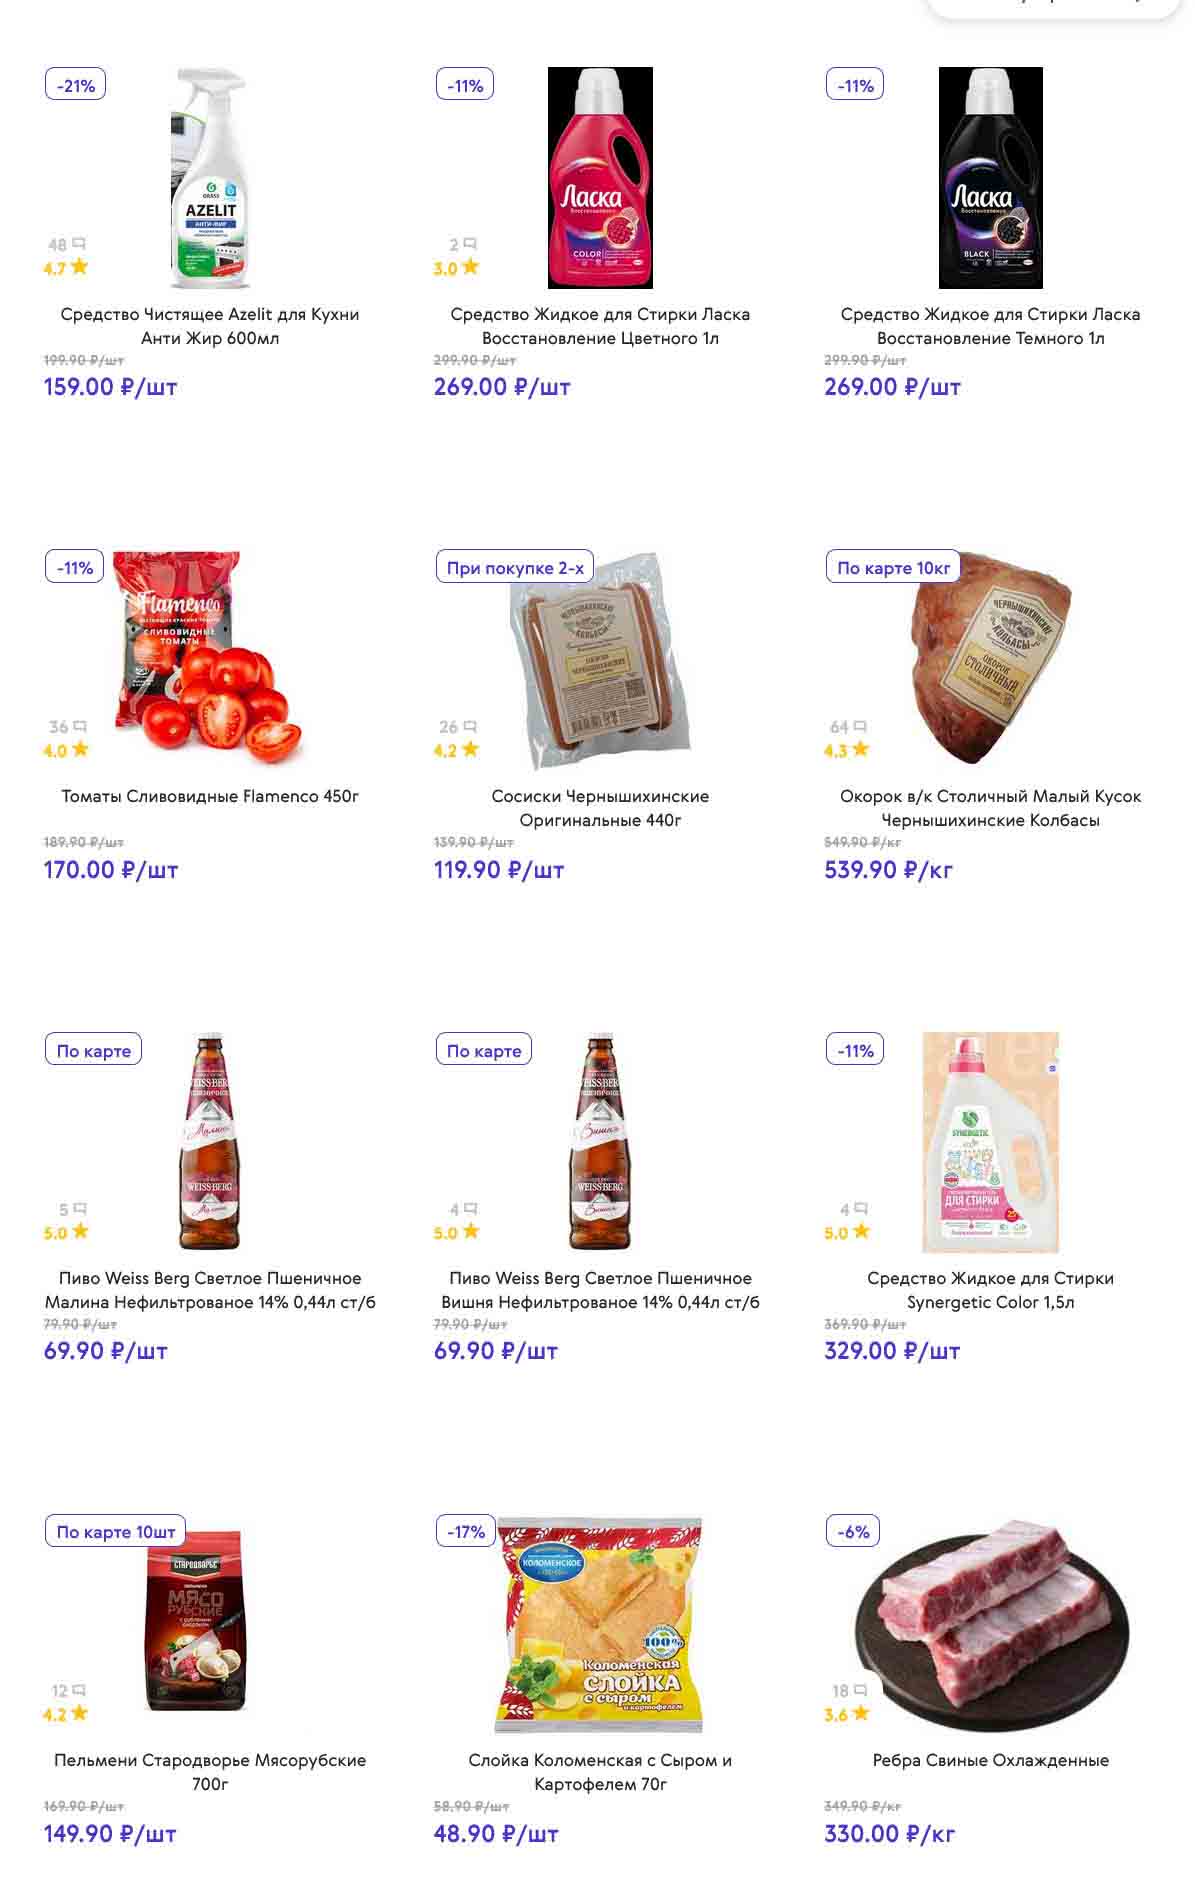Open the Томаты Сливовидные Flamenco 450г link
This screenshot has height=1881, width=1195.
(x=210, y=796)
